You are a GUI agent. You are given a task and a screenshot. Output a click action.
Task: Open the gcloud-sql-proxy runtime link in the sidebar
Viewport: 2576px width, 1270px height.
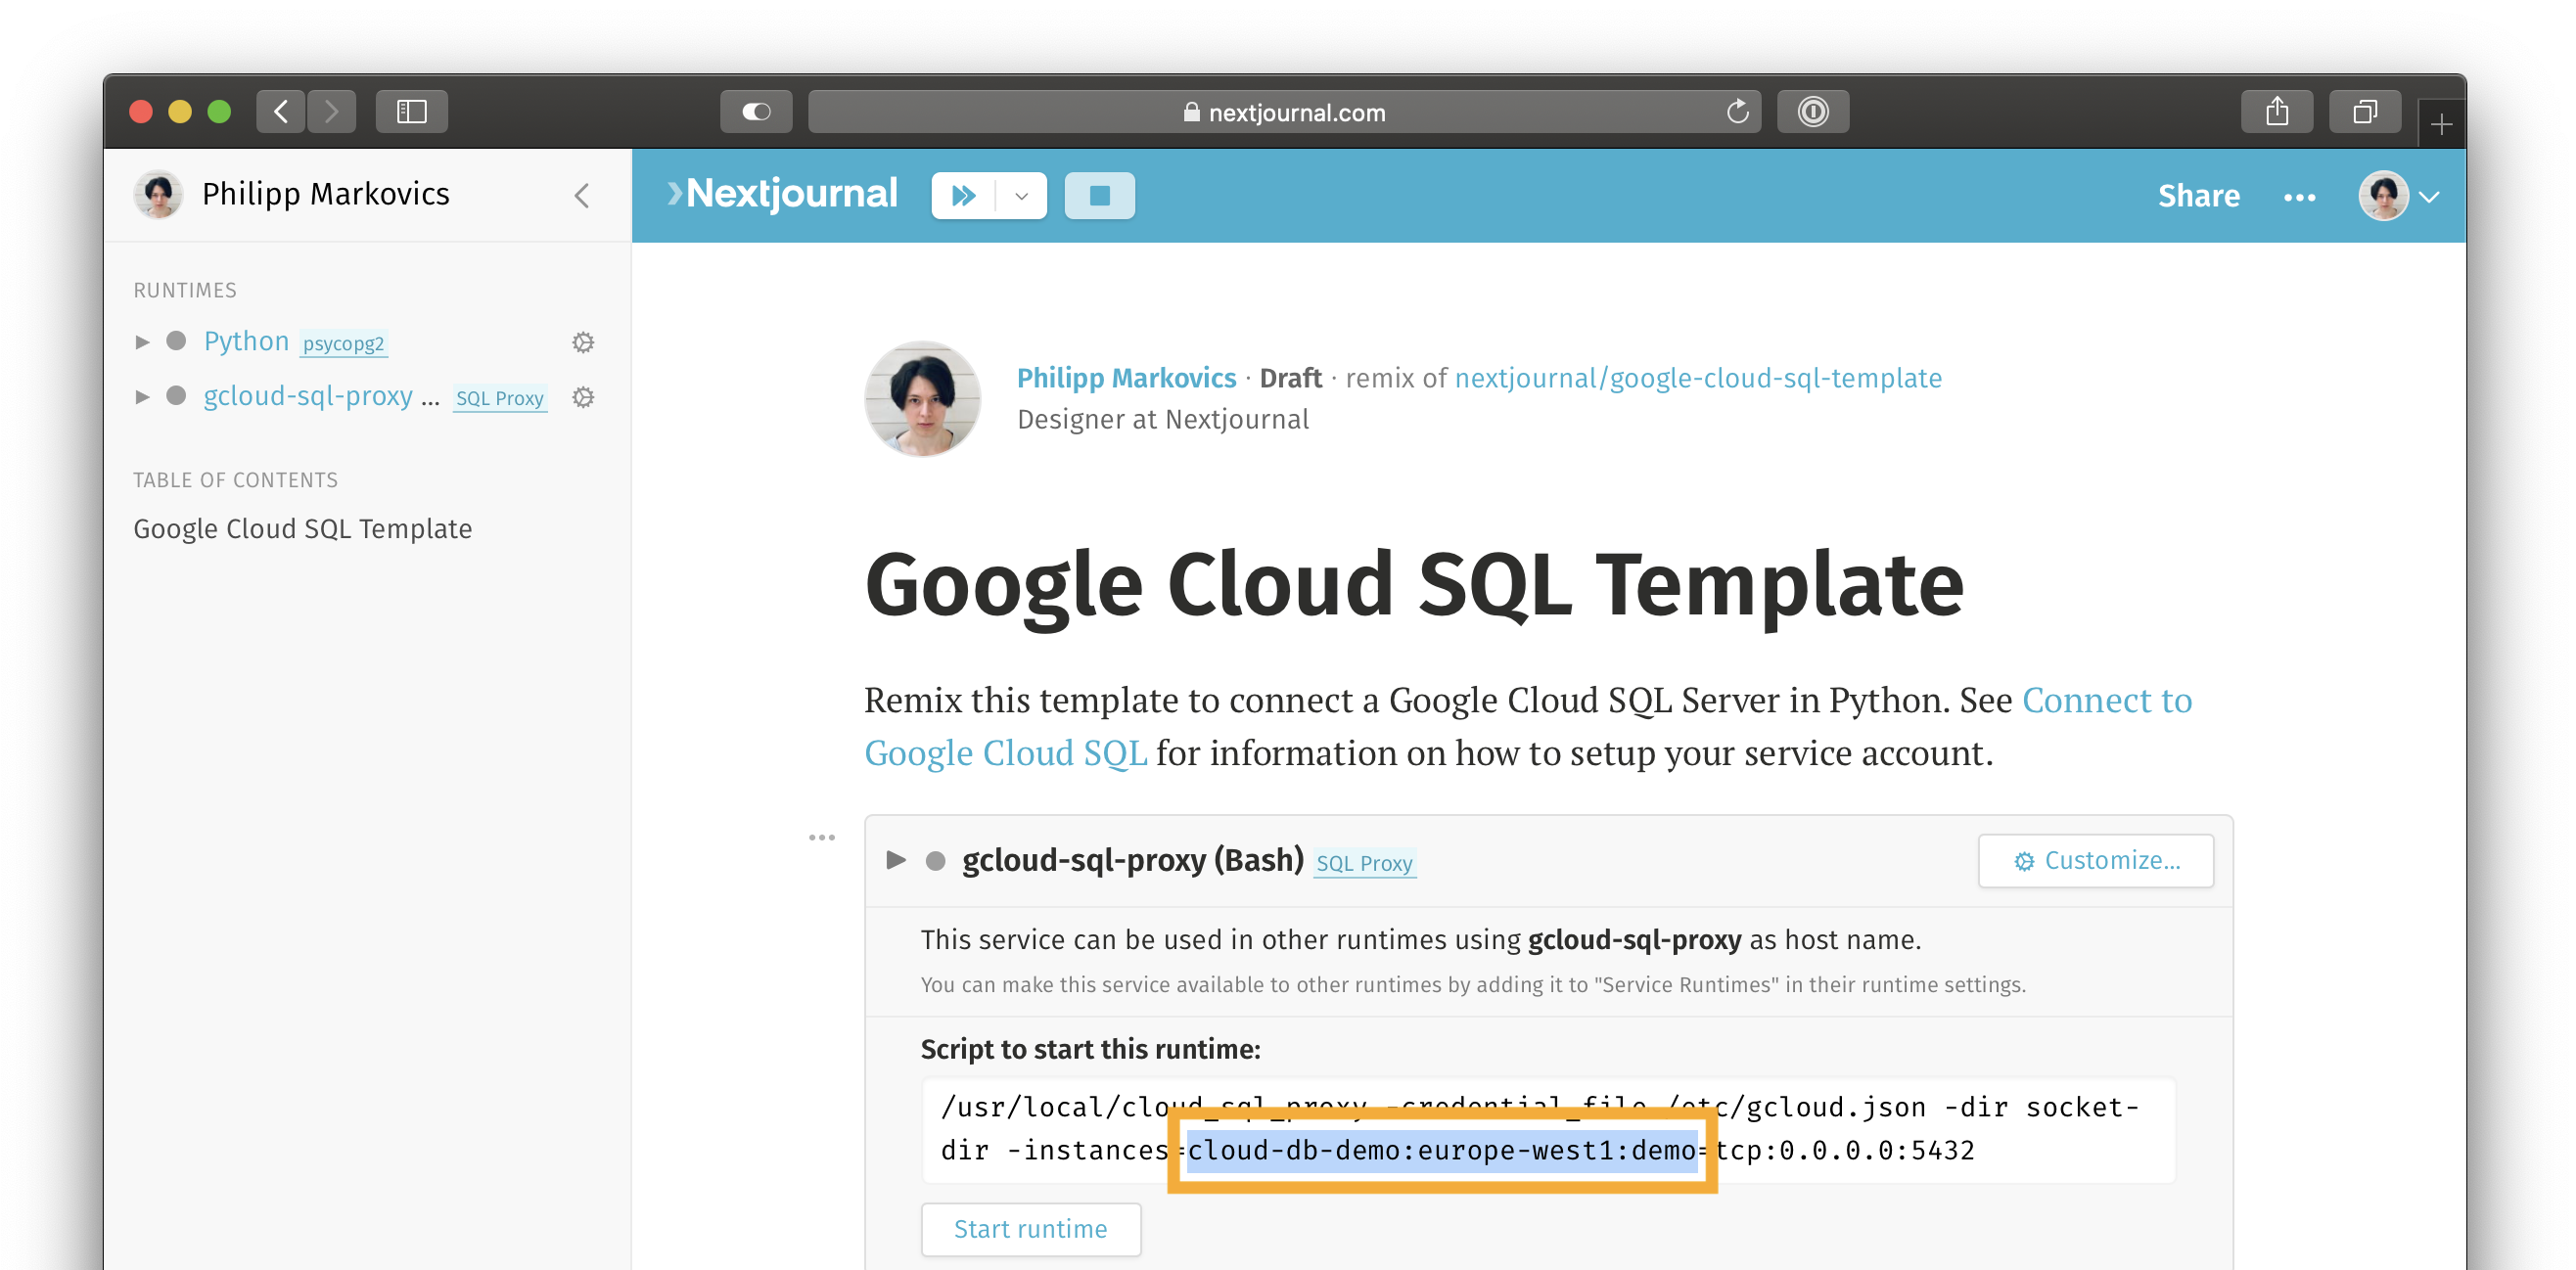321,396
